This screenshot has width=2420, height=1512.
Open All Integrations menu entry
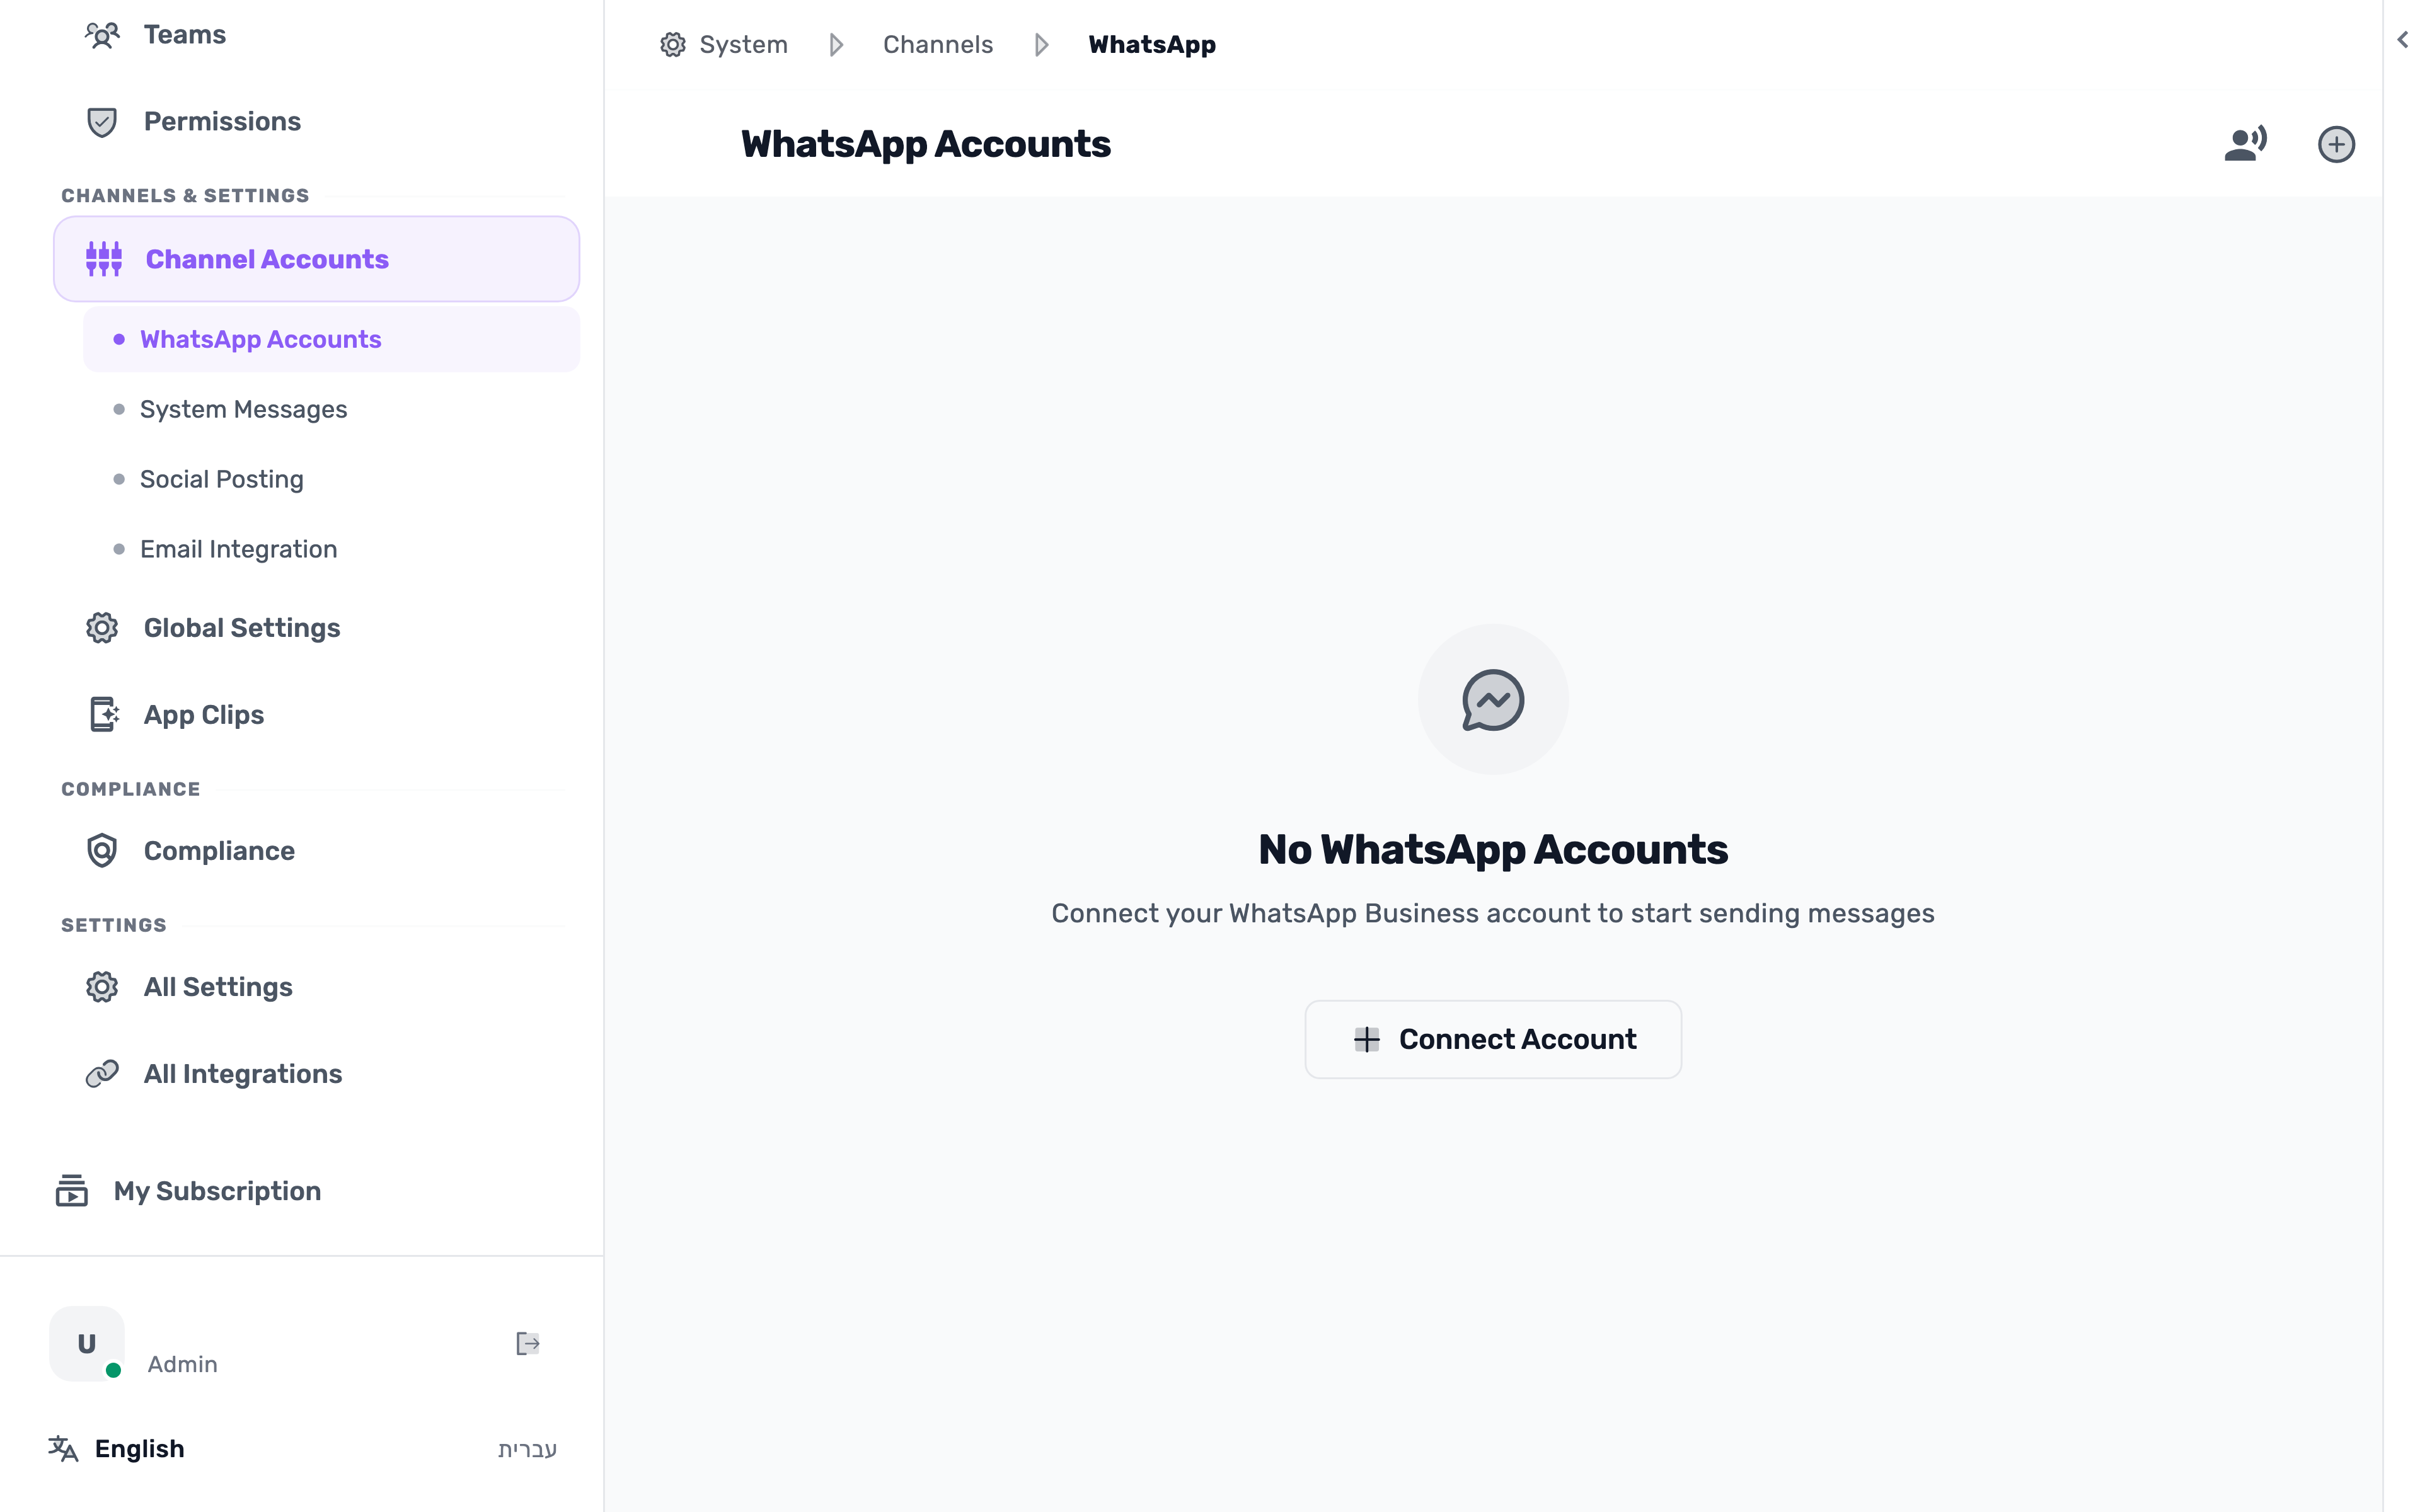(x=316, y=1074)
